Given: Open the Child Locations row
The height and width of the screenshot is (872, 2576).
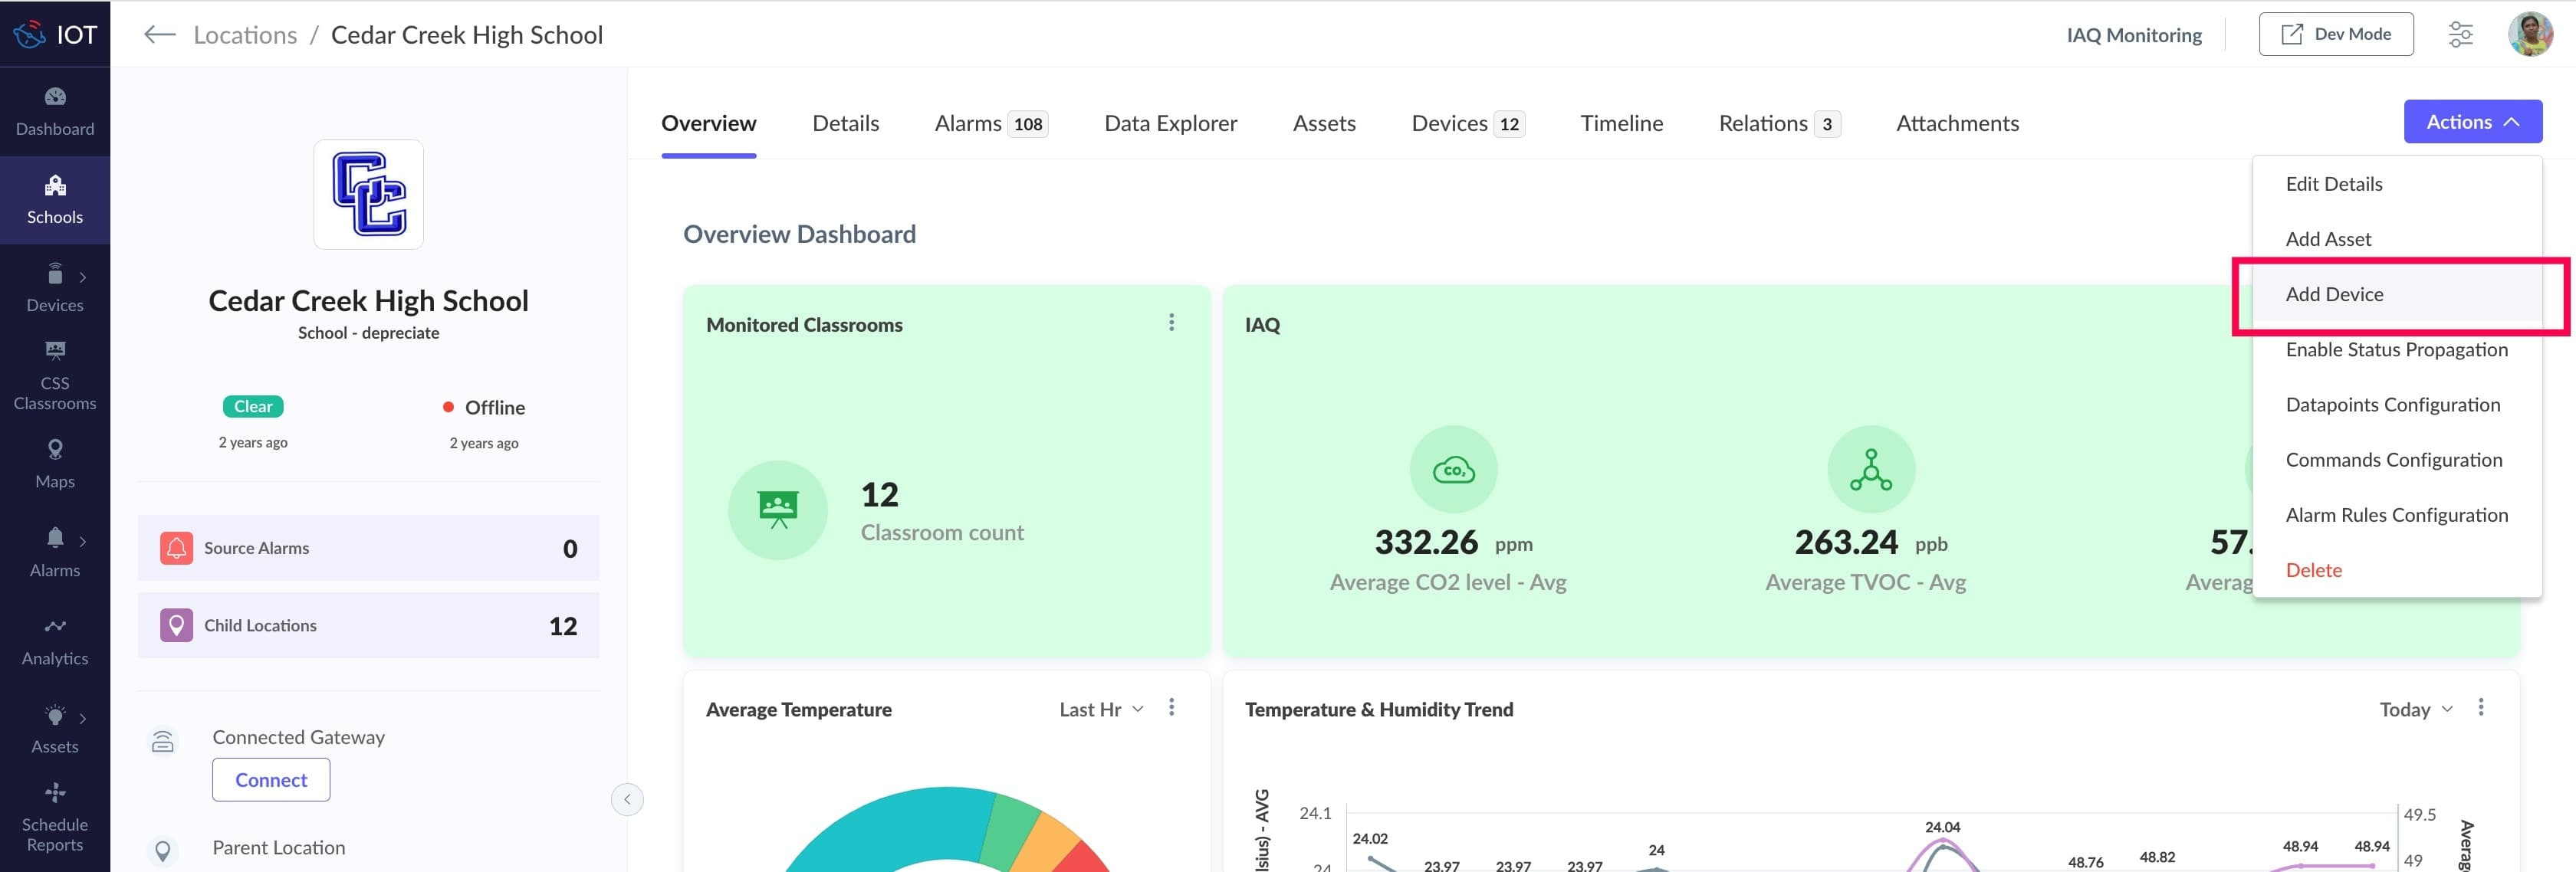Looking at the screenshot, I should click(x=368, y=625).
